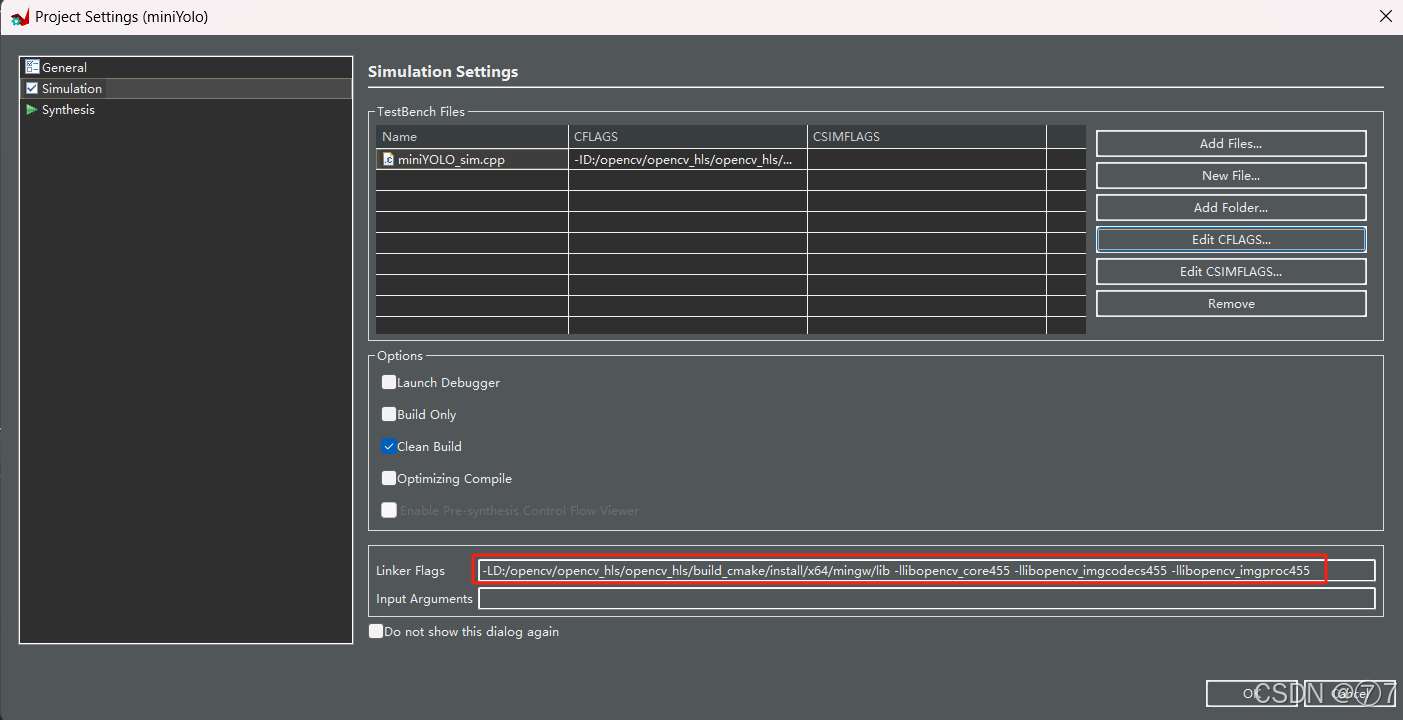This screenshot has width=1403, height=720.
Task: Enable the Launch Debugger option
Action: (389, 382)
